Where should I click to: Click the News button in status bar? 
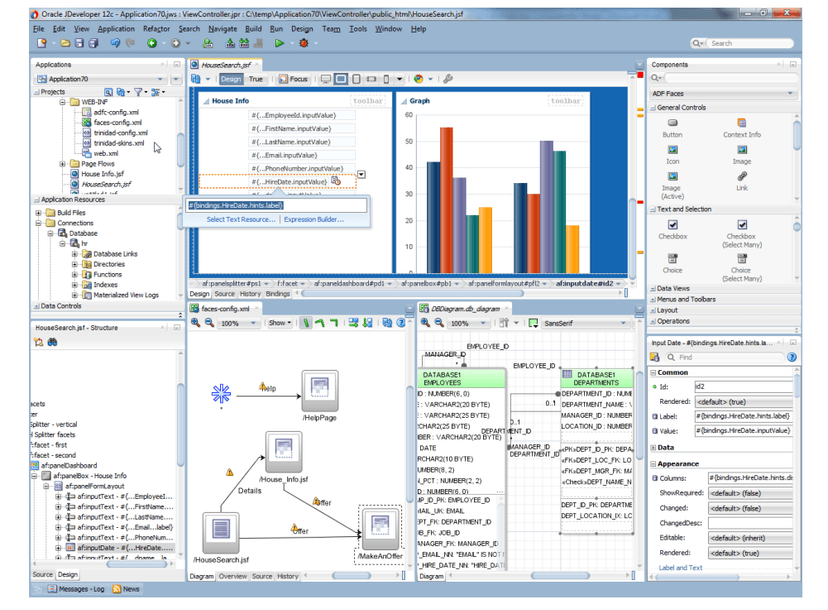(x=126, y=589)
